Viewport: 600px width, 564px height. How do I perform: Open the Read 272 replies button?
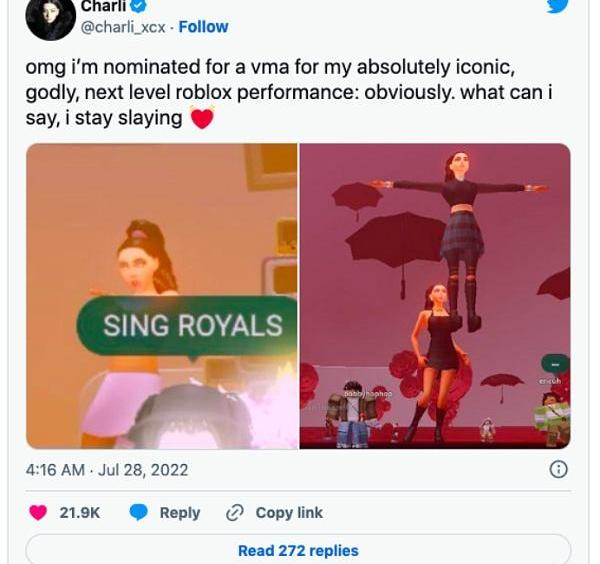coord(298,550)
